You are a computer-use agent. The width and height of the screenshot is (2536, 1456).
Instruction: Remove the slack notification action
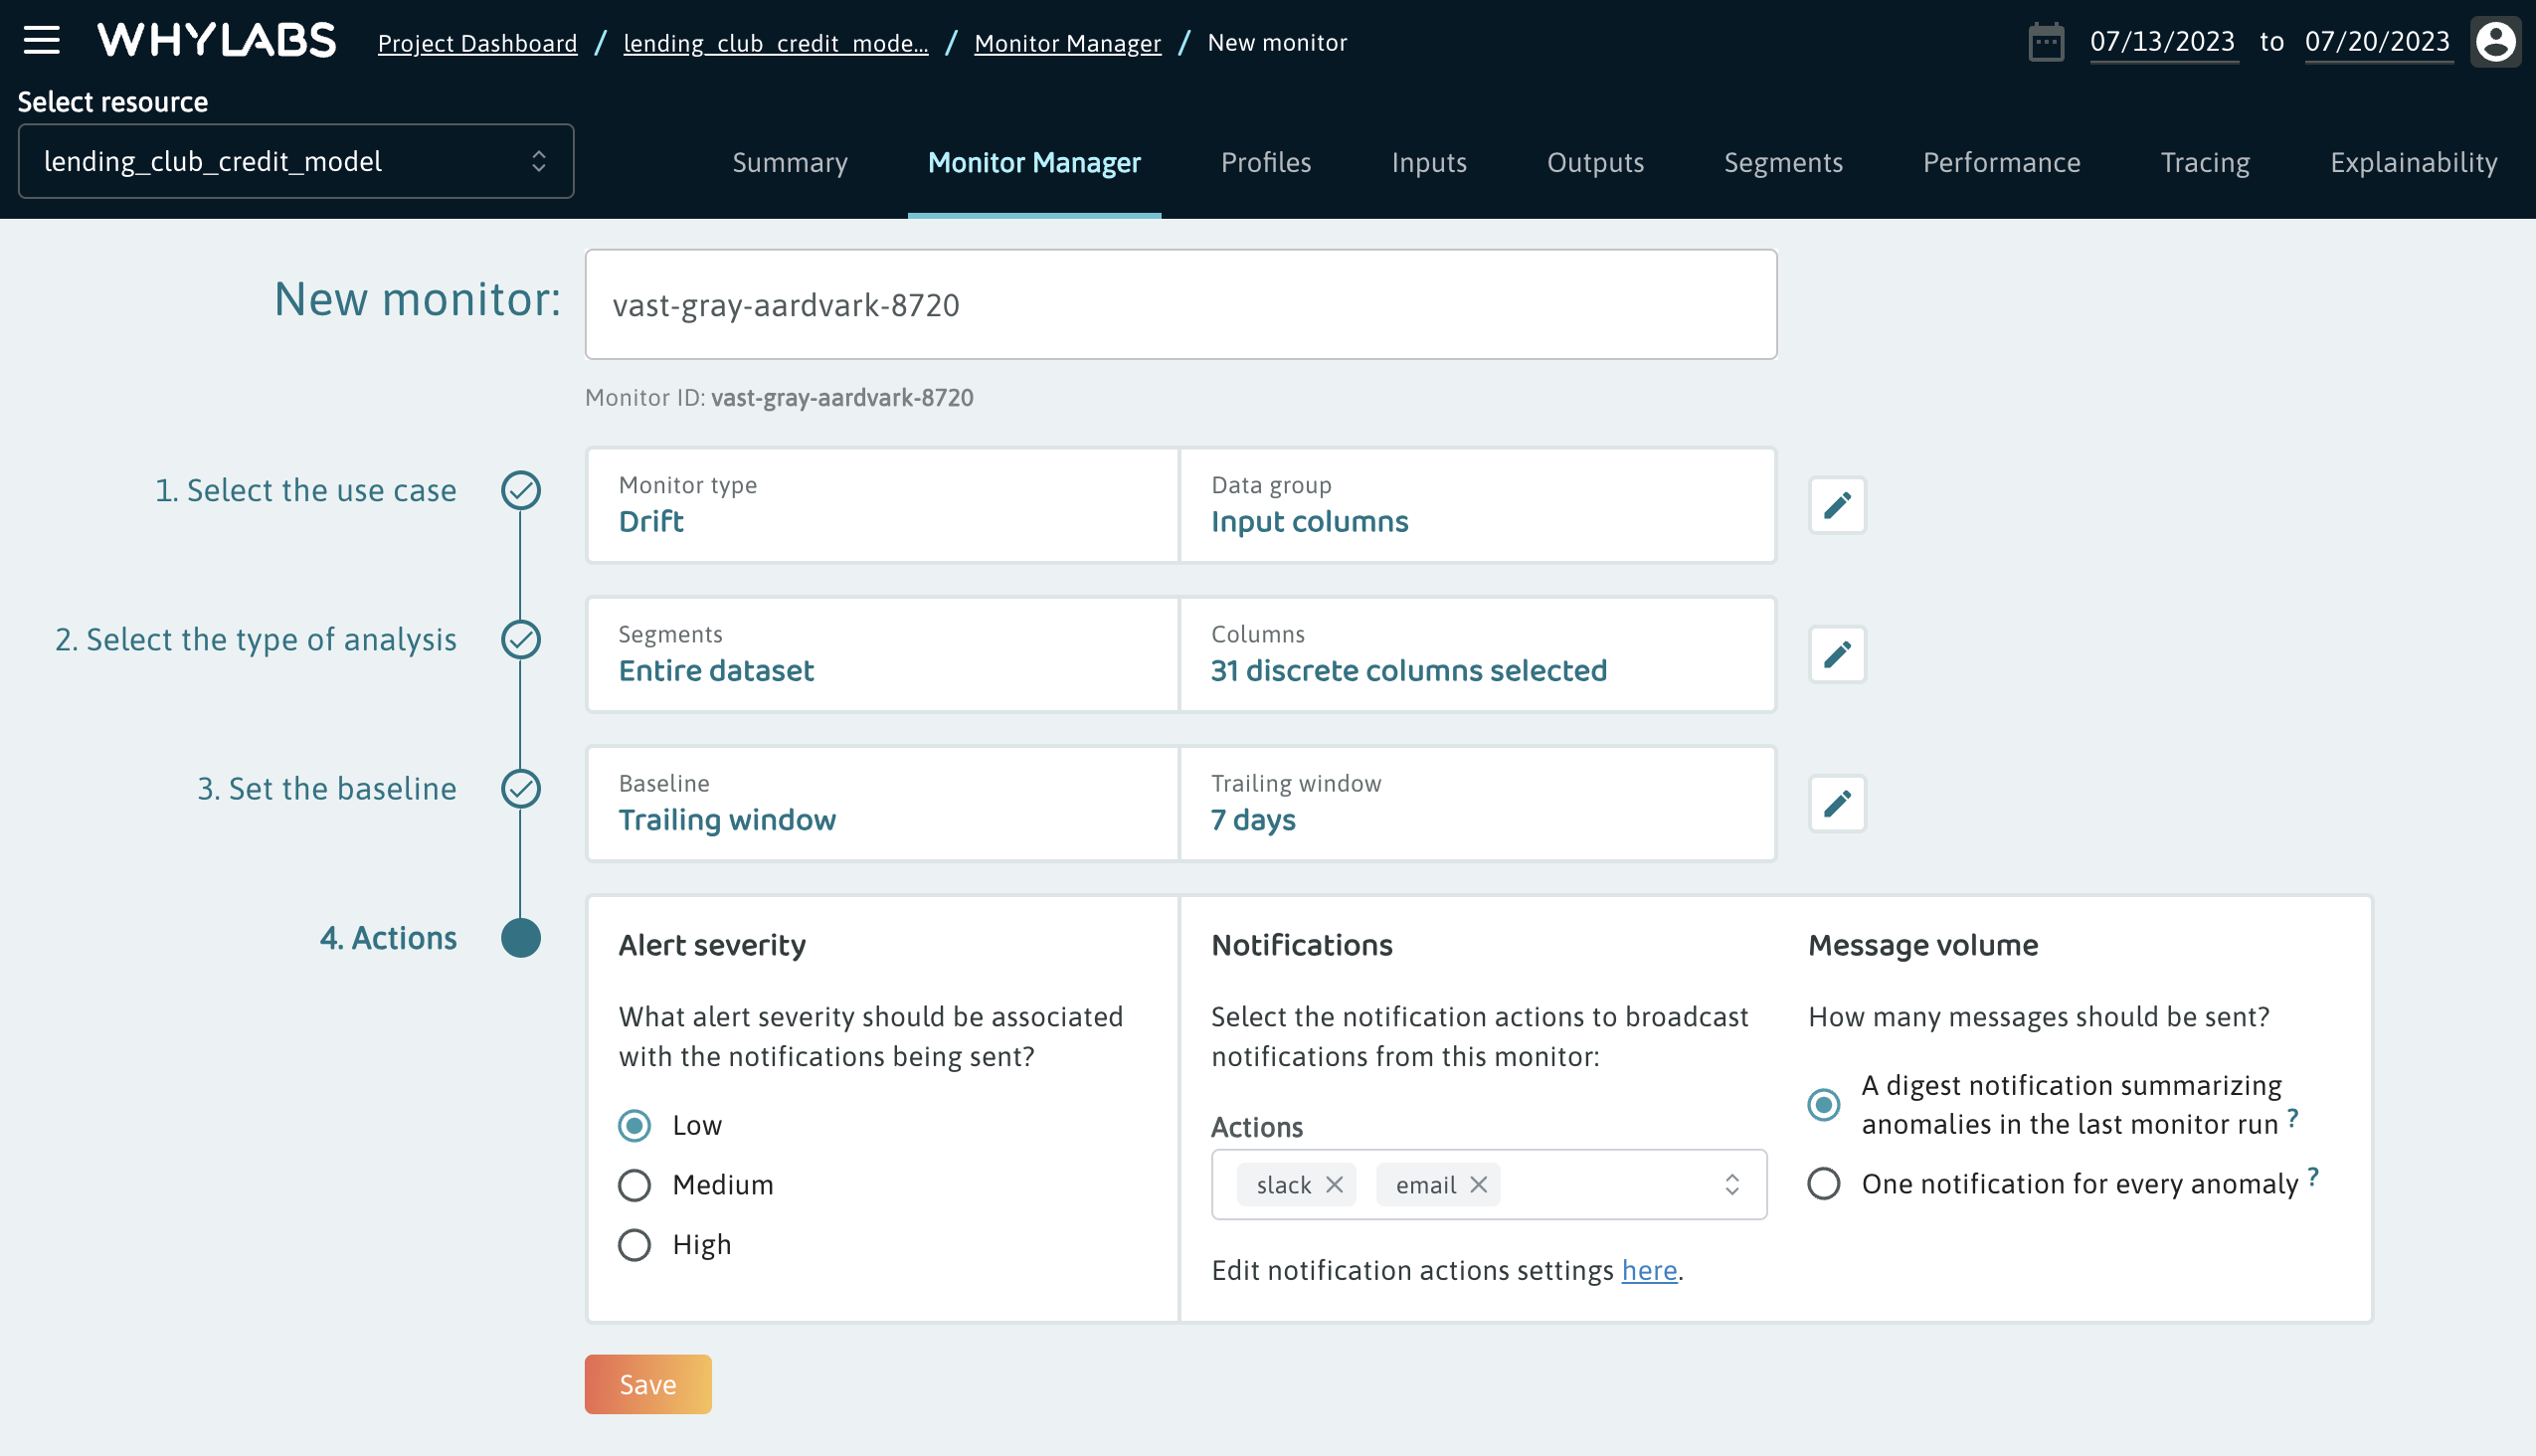[1333, 1185]
